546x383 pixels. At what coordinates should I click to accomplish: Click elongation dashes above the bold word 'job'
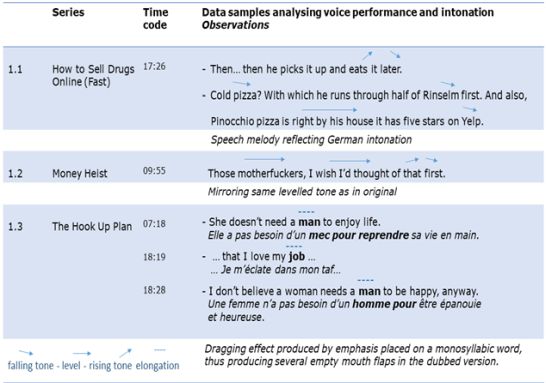tap(294, 246)
